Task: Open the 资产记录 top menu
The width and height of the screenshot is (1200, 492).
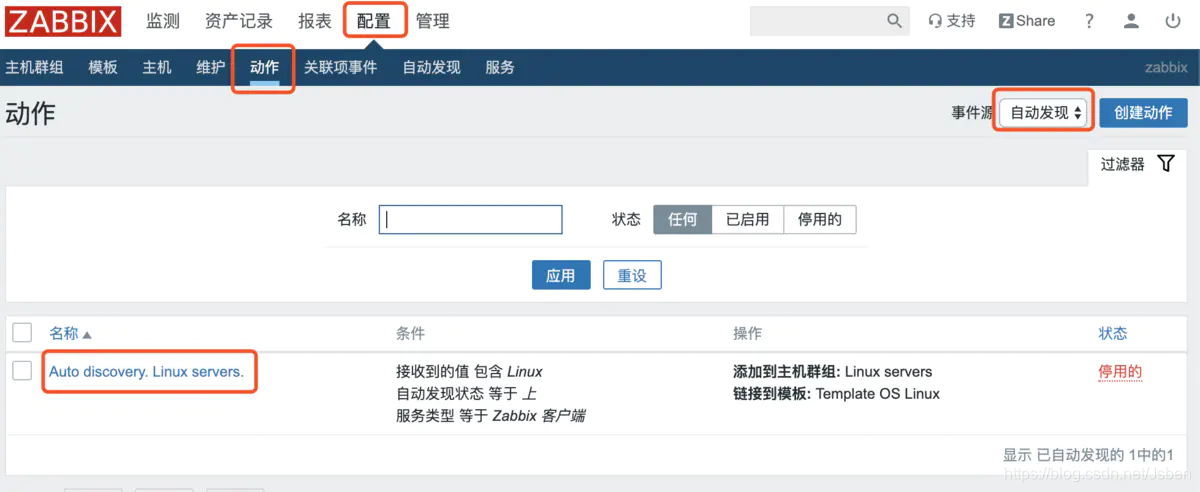Action: point(238,21)
